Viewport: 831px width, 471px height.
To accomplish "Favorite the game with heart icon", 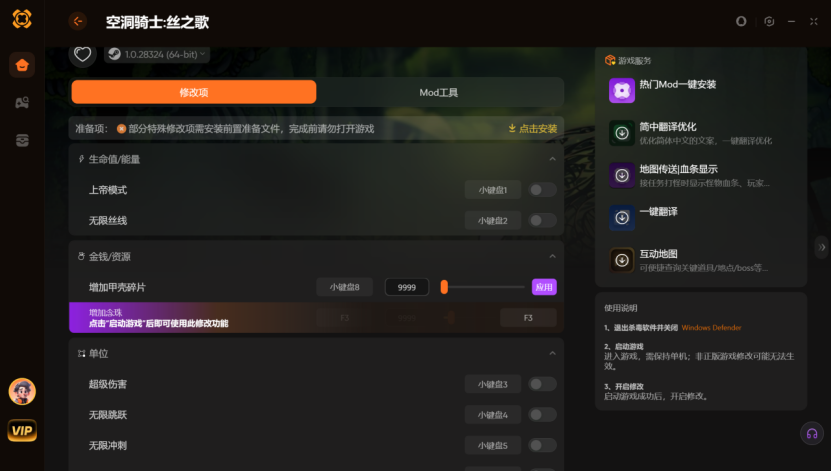I will [x=82, y=54].
